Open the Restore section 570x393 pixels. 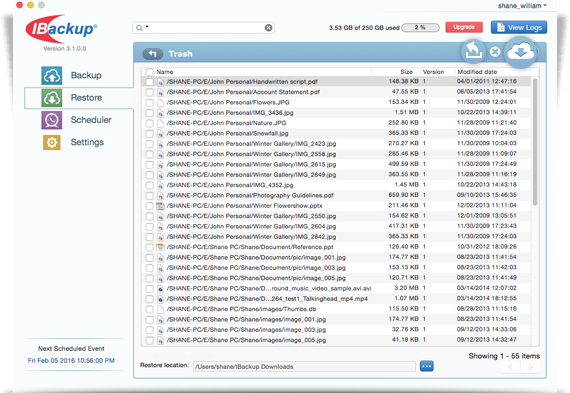tap(79, 98)
